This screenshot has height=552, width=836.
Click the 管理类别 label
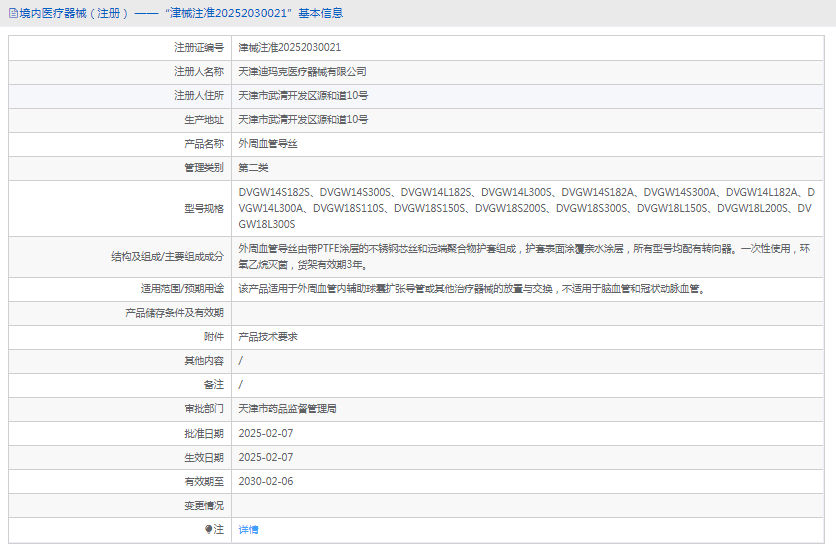coord(204,168)
